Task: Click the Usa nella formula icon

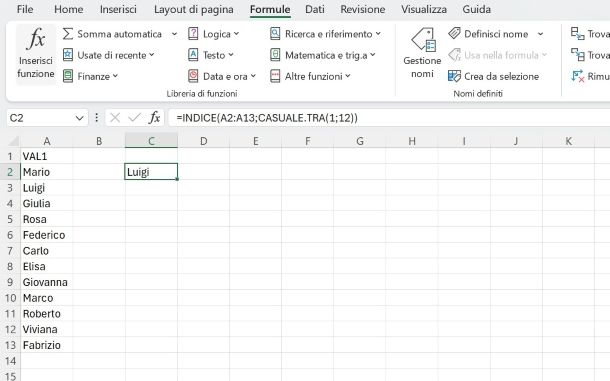Action: [454, 55]
